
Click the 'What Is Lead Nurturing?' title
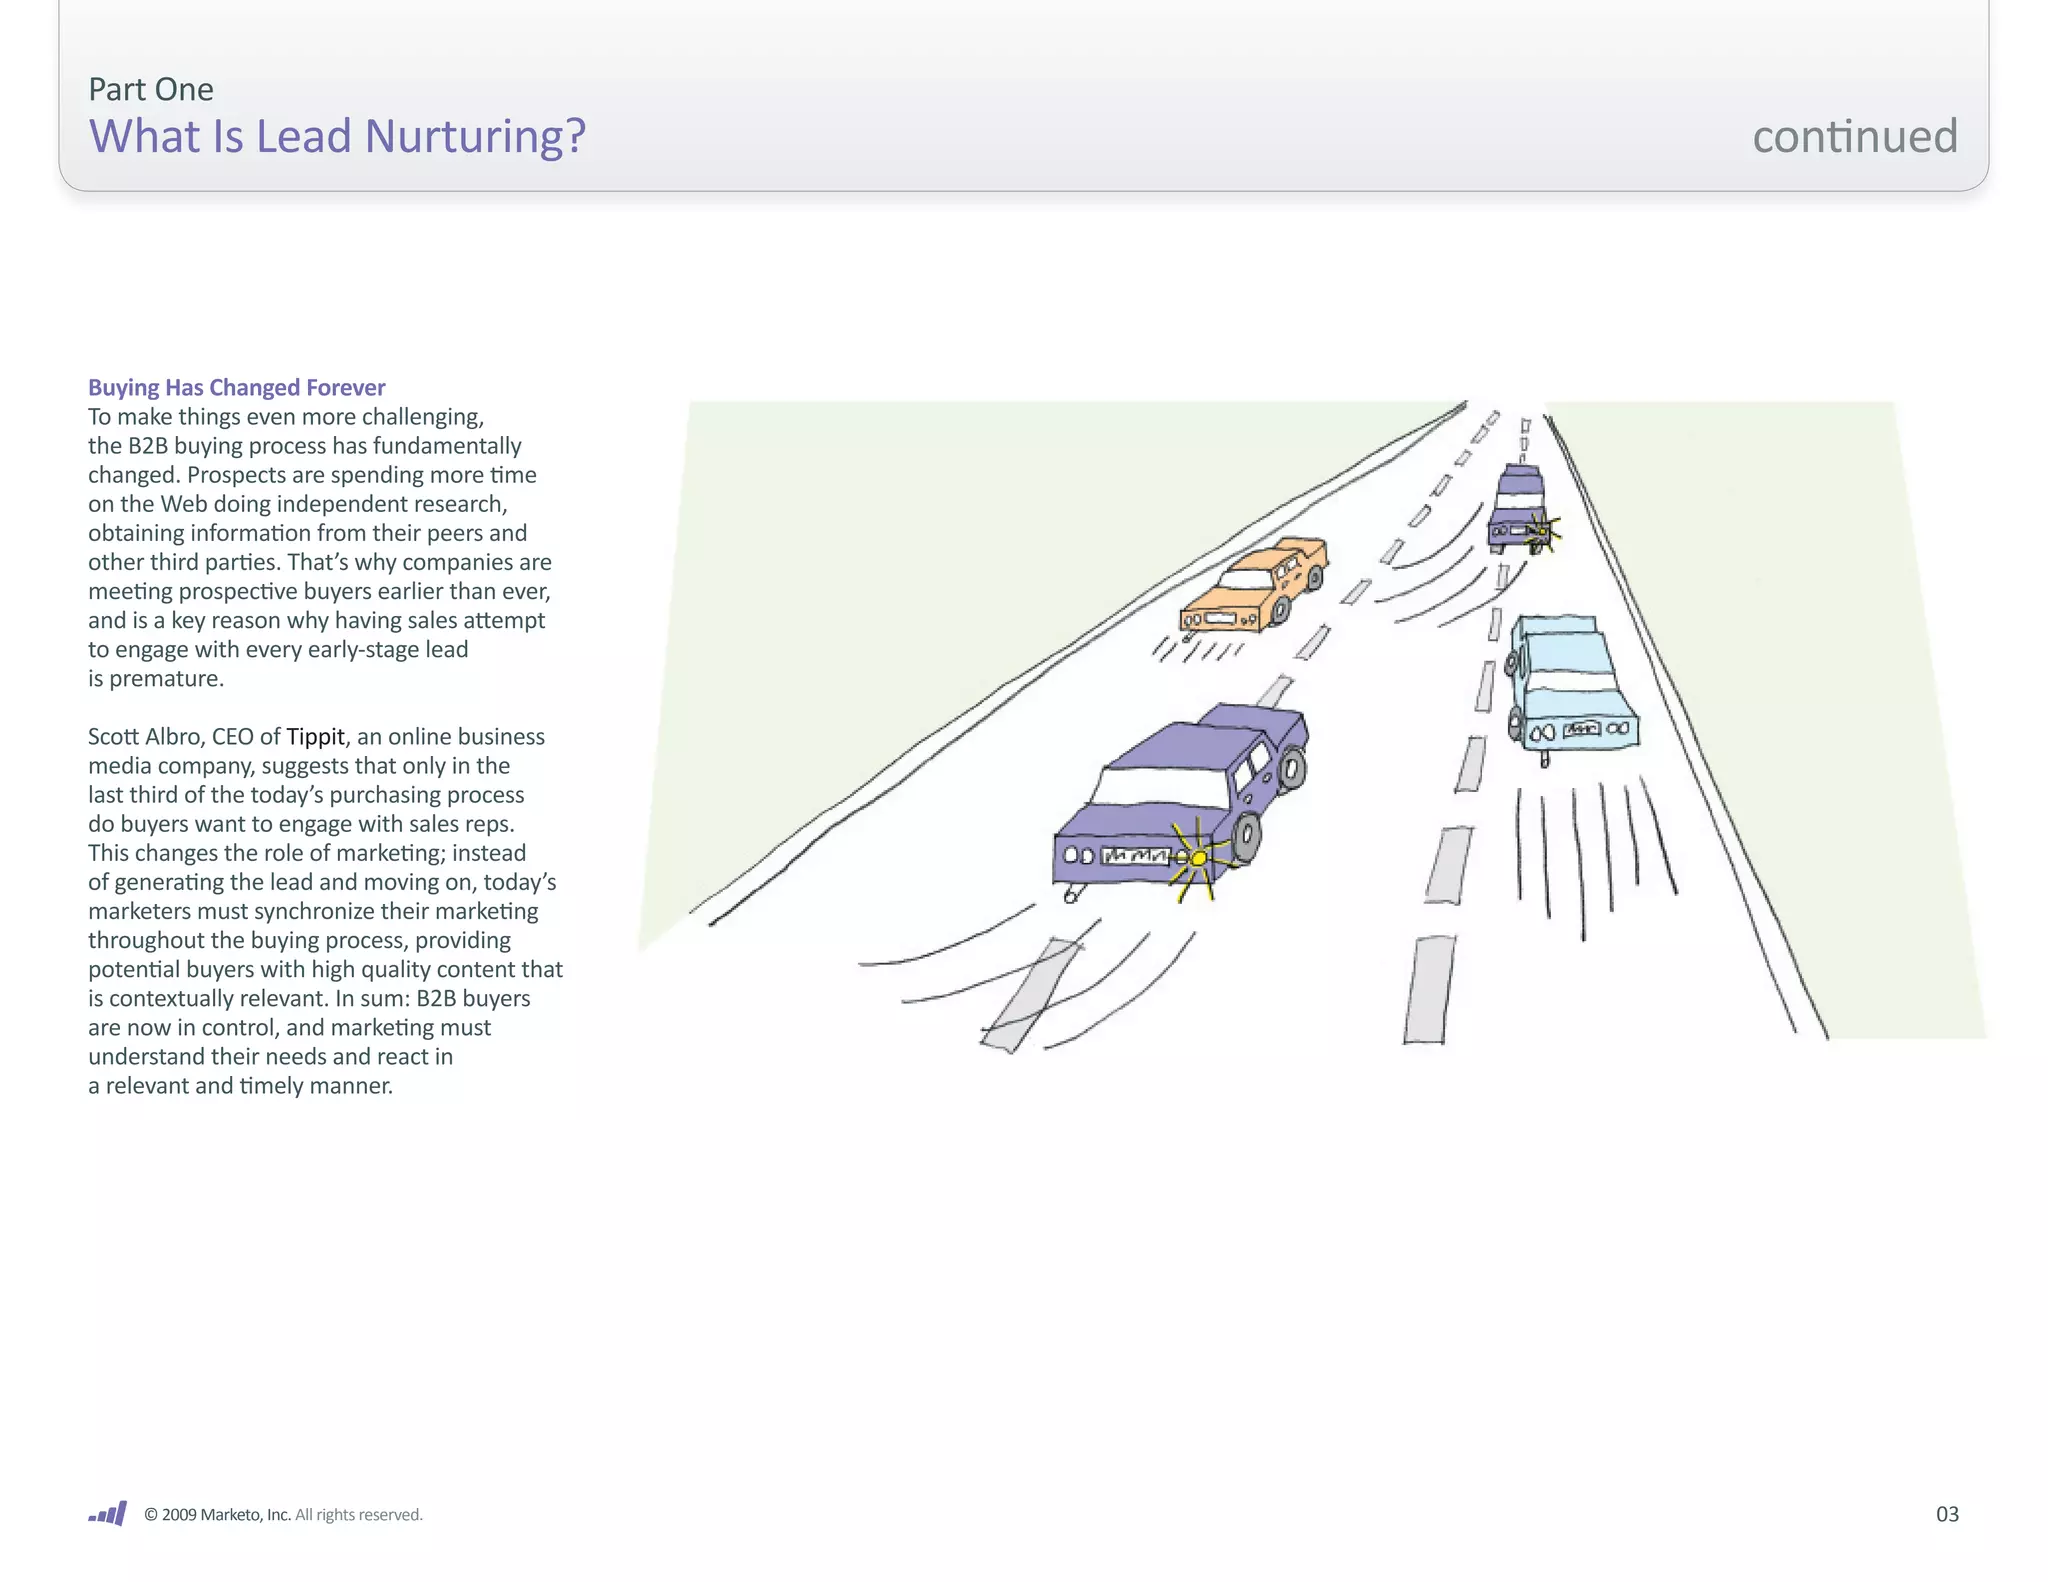[337, 136]
